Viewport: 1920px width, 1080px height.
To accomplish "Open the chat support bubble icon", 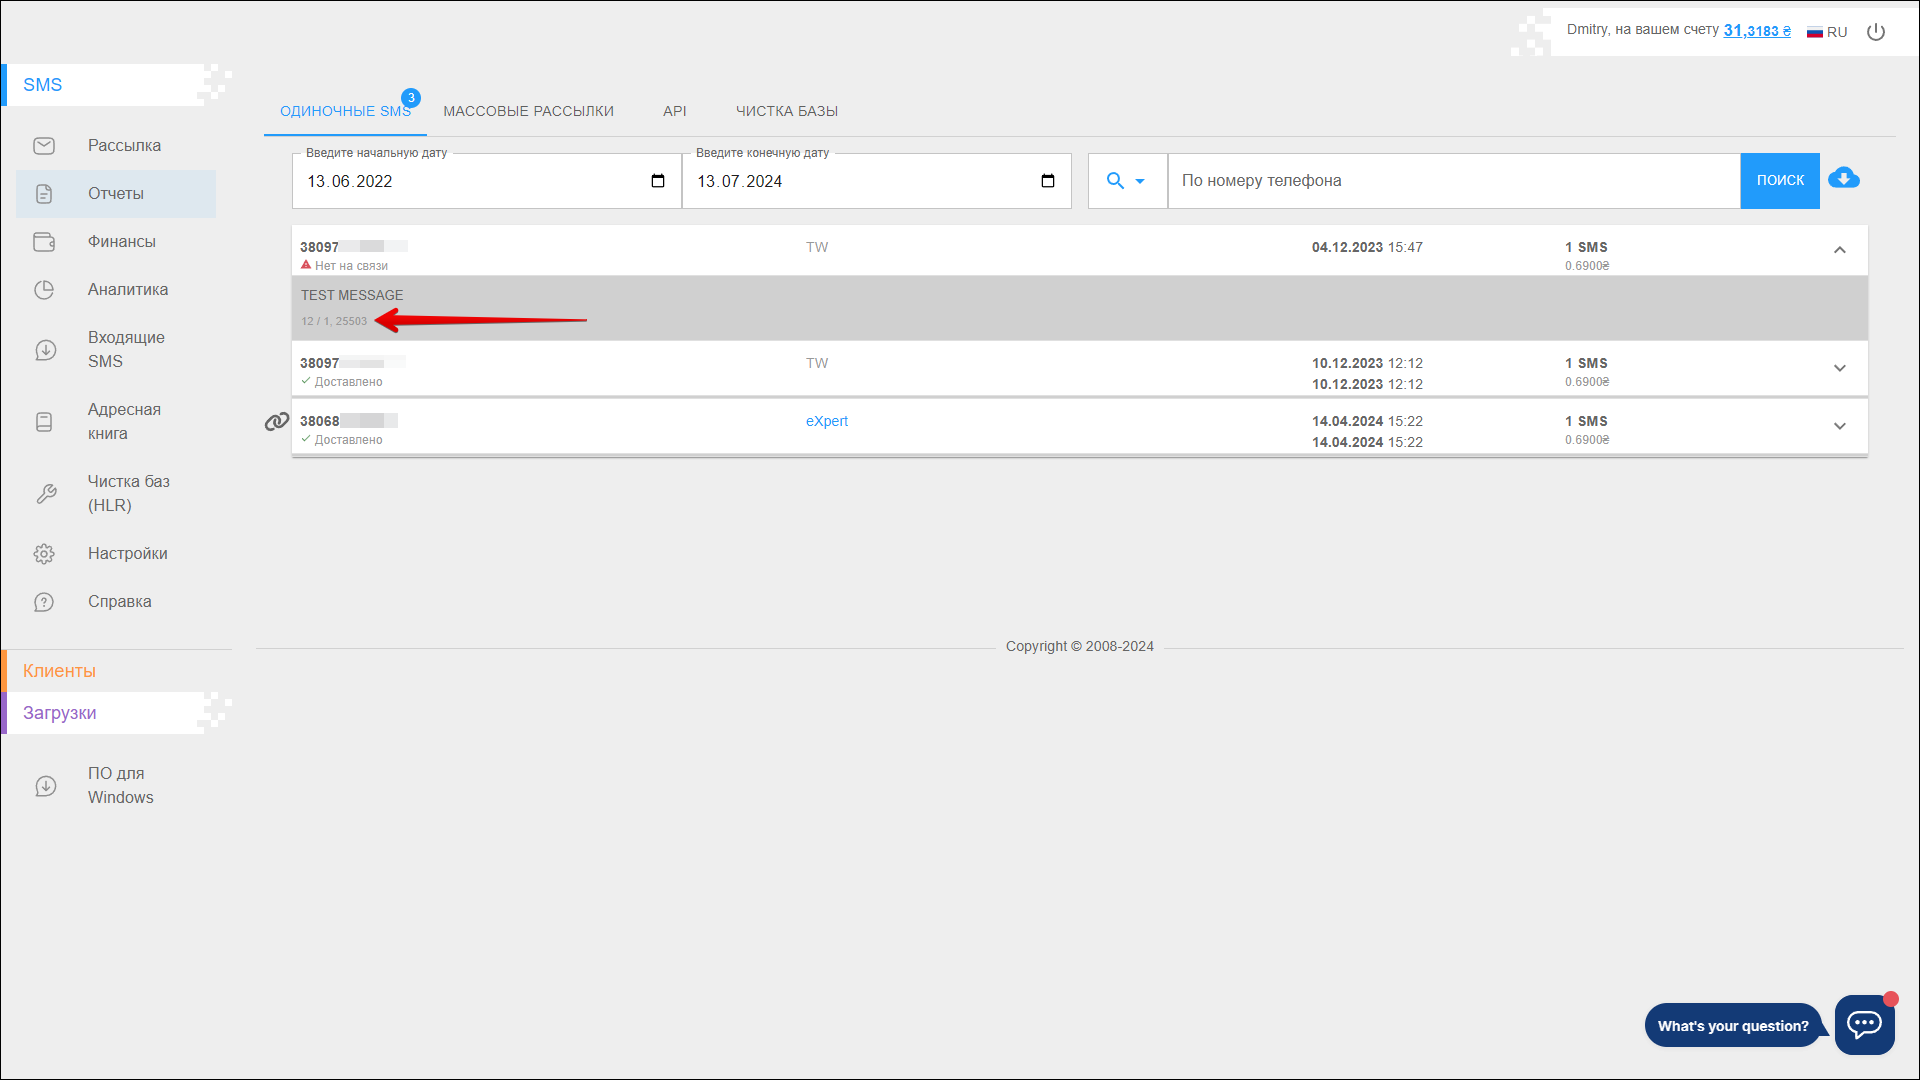I will (x=1864, y=1024).
